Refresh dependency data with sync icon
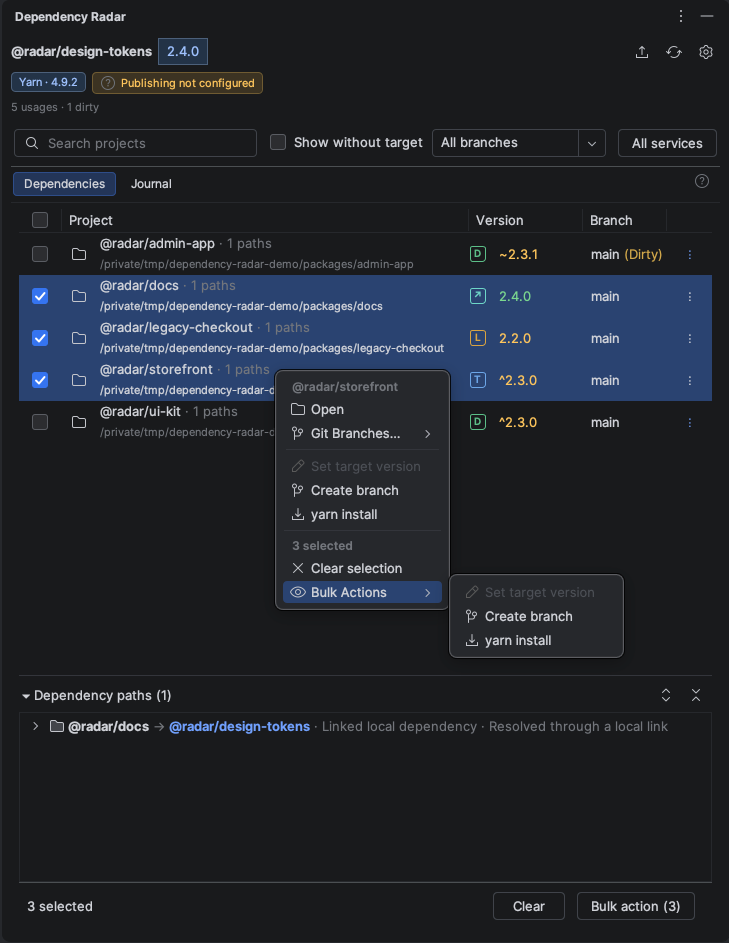 click(x=674, y=52)
